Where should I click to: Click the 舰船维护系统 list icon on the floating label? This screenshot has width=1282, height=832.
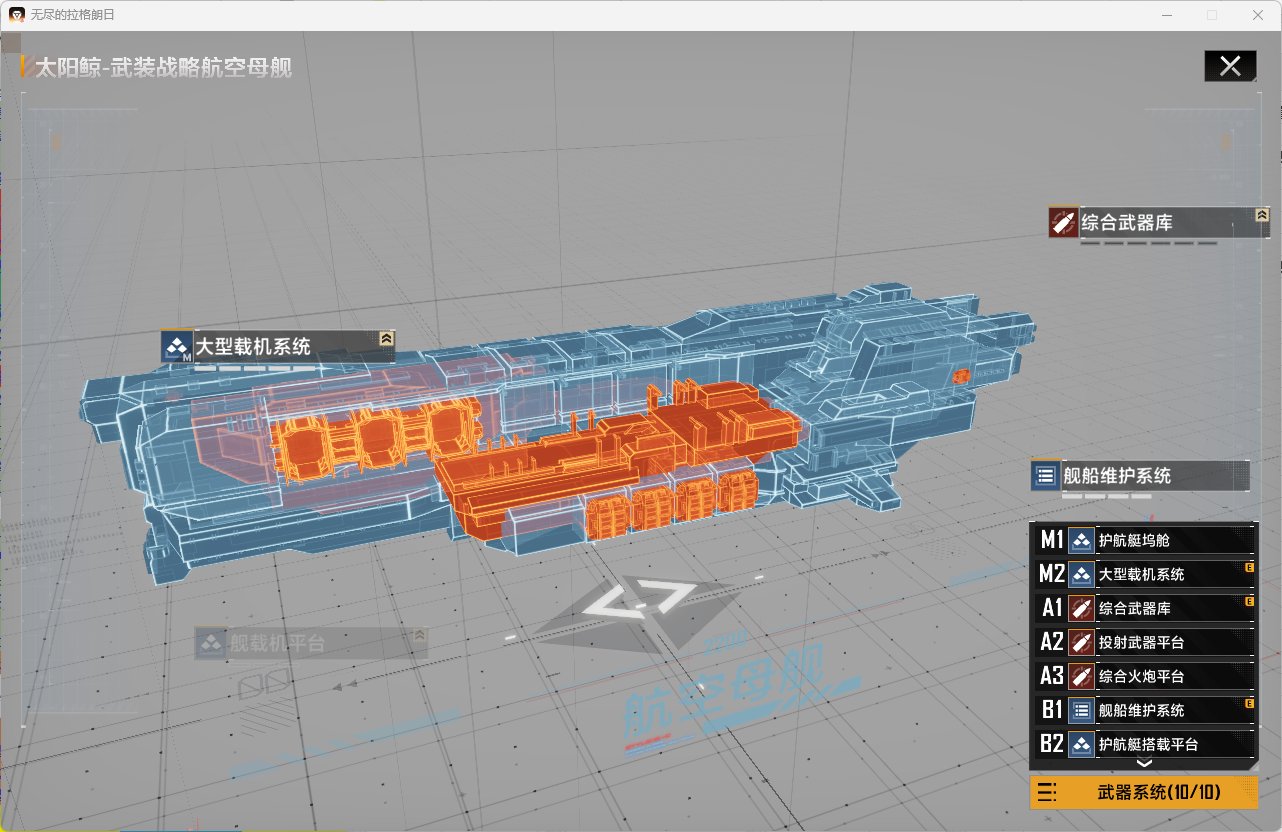[x=1046, y=476]
